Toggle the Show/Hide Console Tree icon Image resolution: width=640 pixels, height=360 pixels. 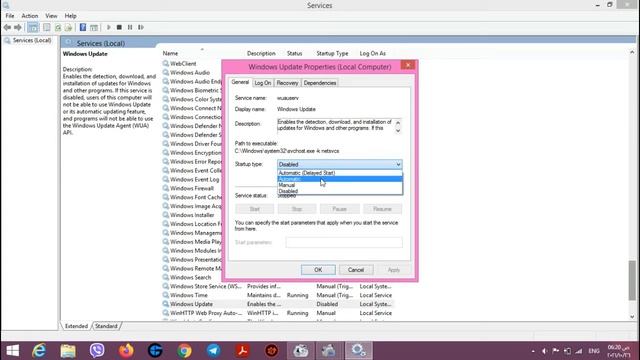click(x=33, y=27)
